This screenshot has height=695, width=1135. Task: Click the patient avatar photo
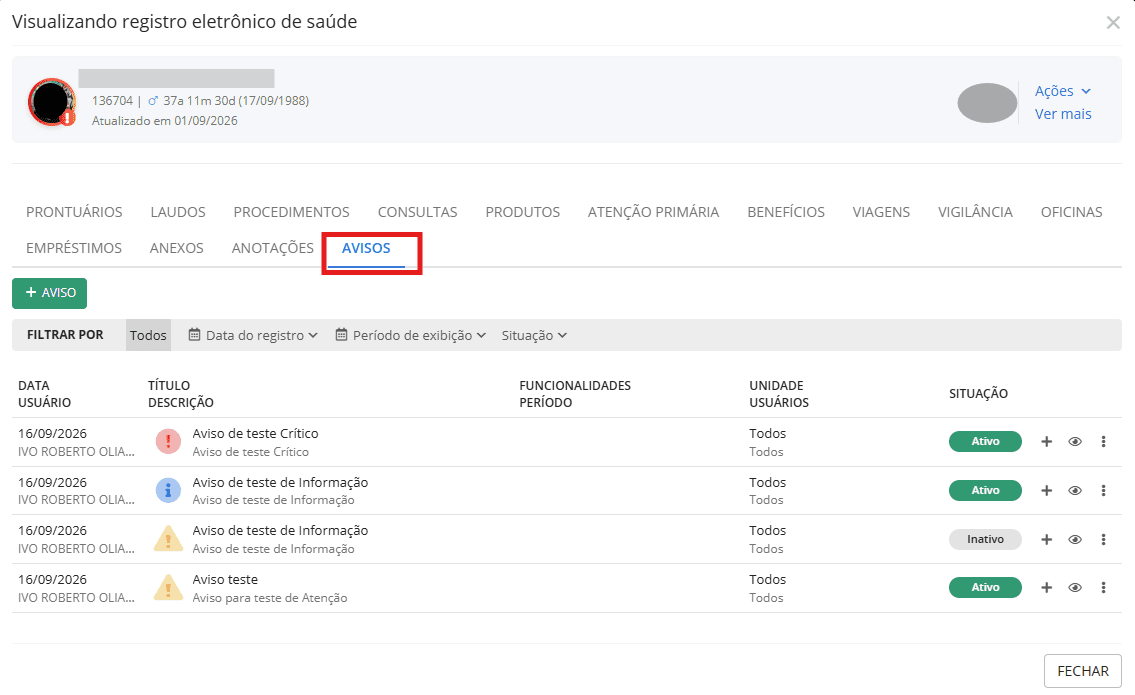(52, 102)
